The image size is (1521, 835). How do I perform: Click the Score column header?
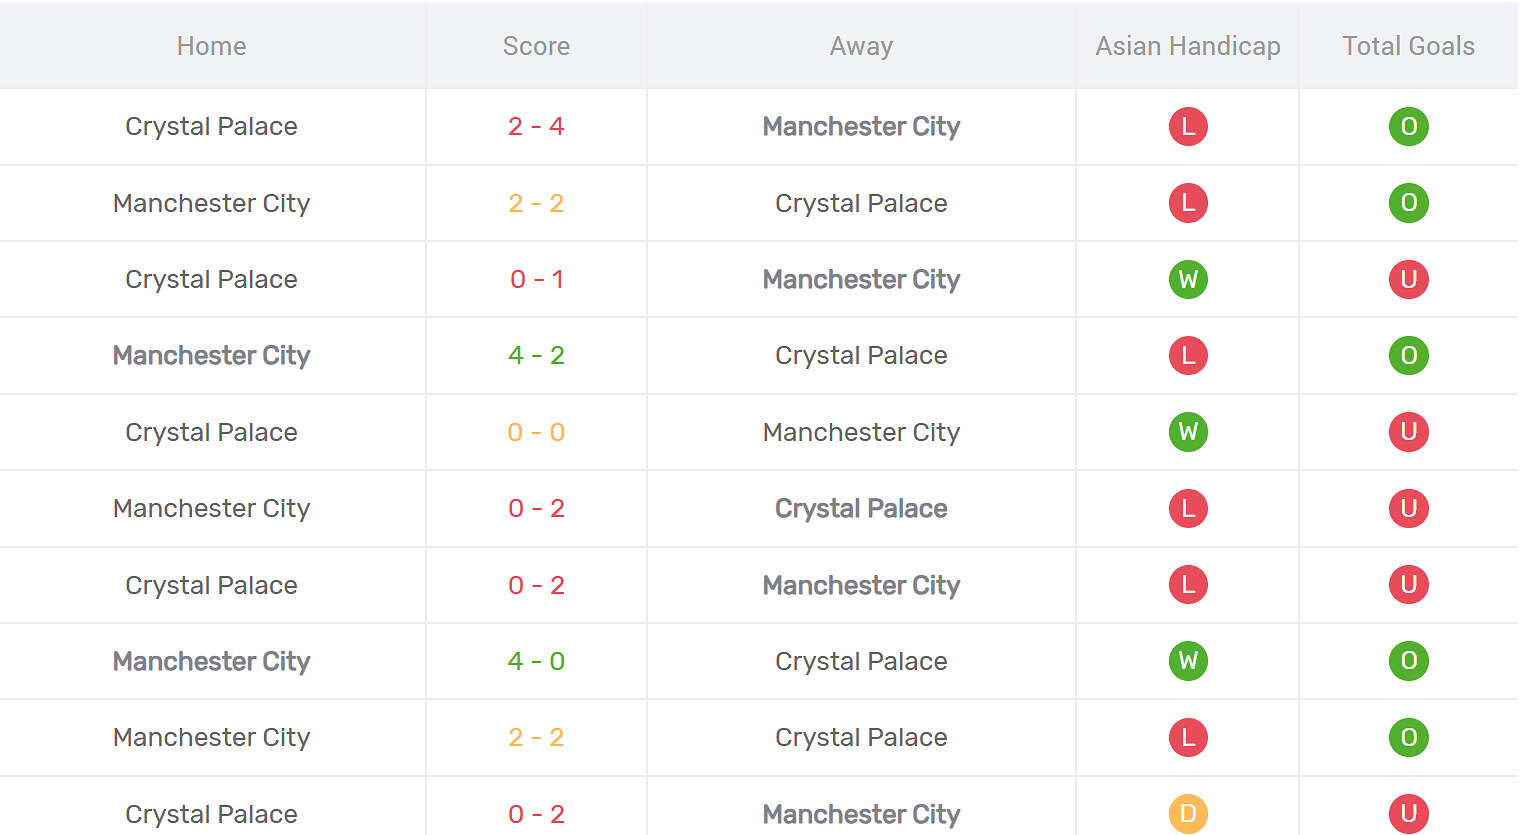[x=536, y=46]
